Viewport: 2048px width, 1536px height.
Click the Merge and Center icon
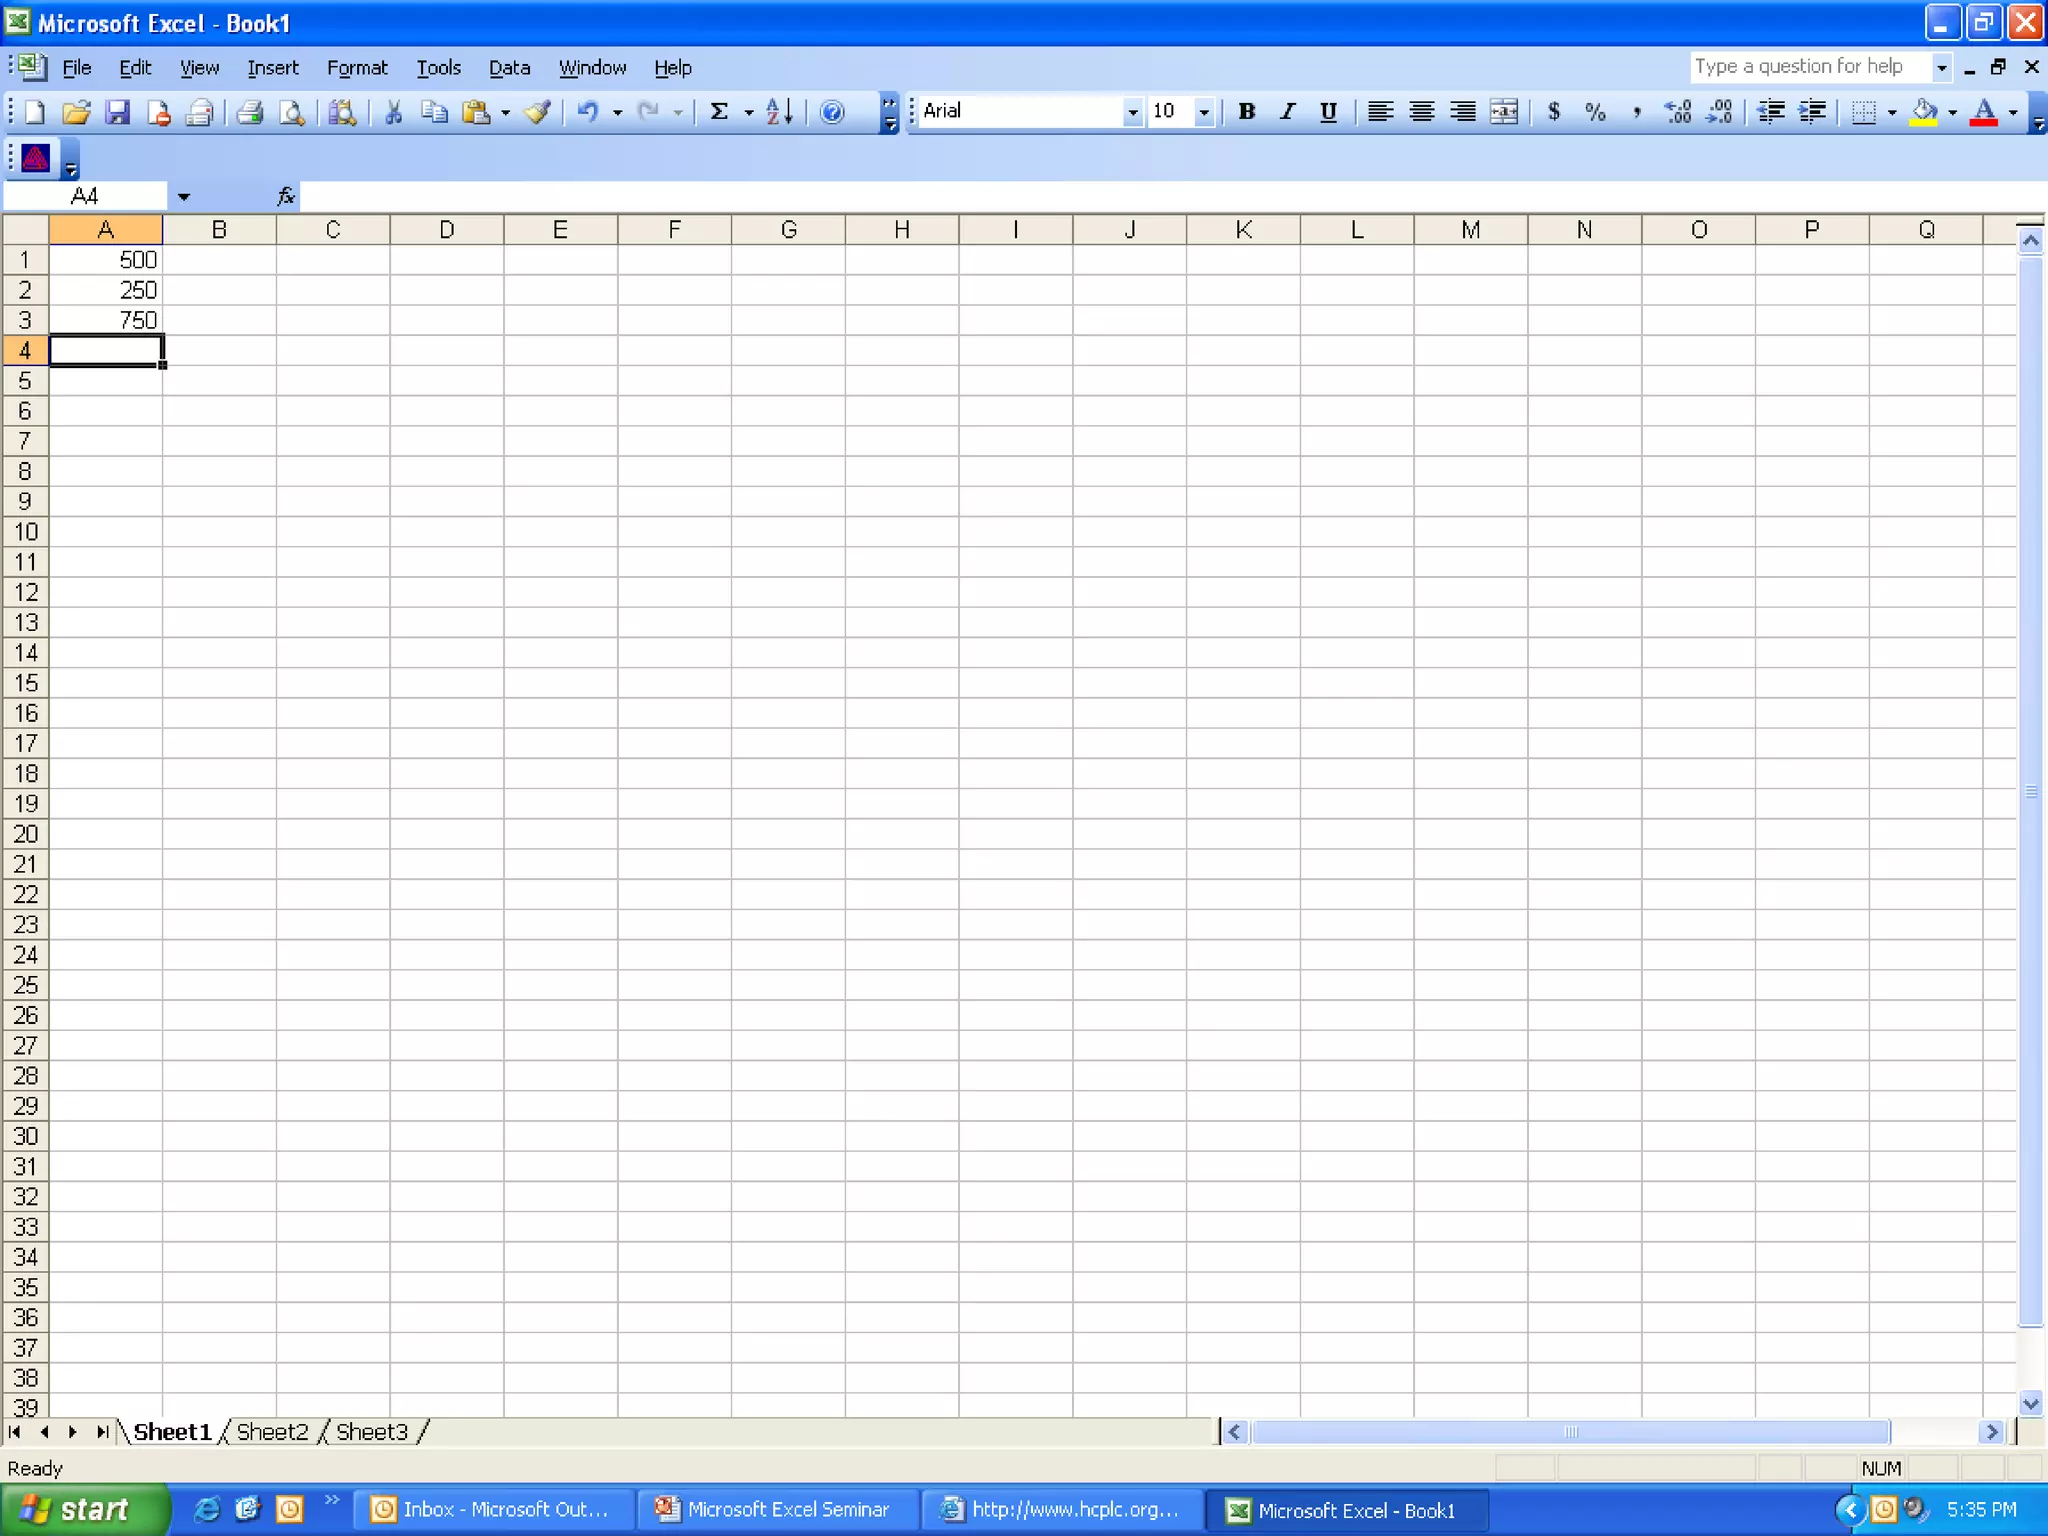[x=1503, y=112]
